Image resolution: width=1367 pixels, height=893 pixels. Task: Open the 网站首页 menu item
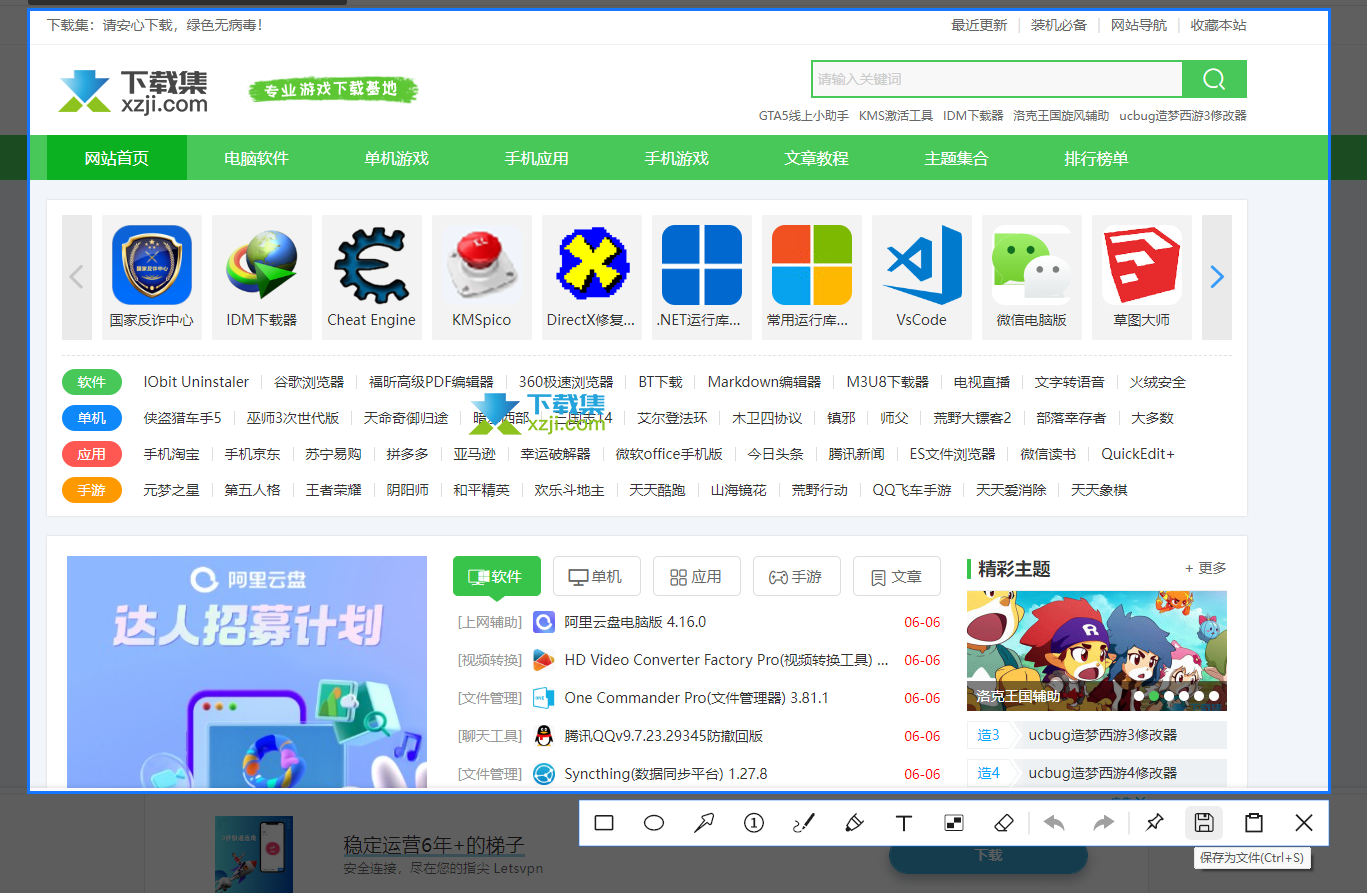[x=117, y=158]
